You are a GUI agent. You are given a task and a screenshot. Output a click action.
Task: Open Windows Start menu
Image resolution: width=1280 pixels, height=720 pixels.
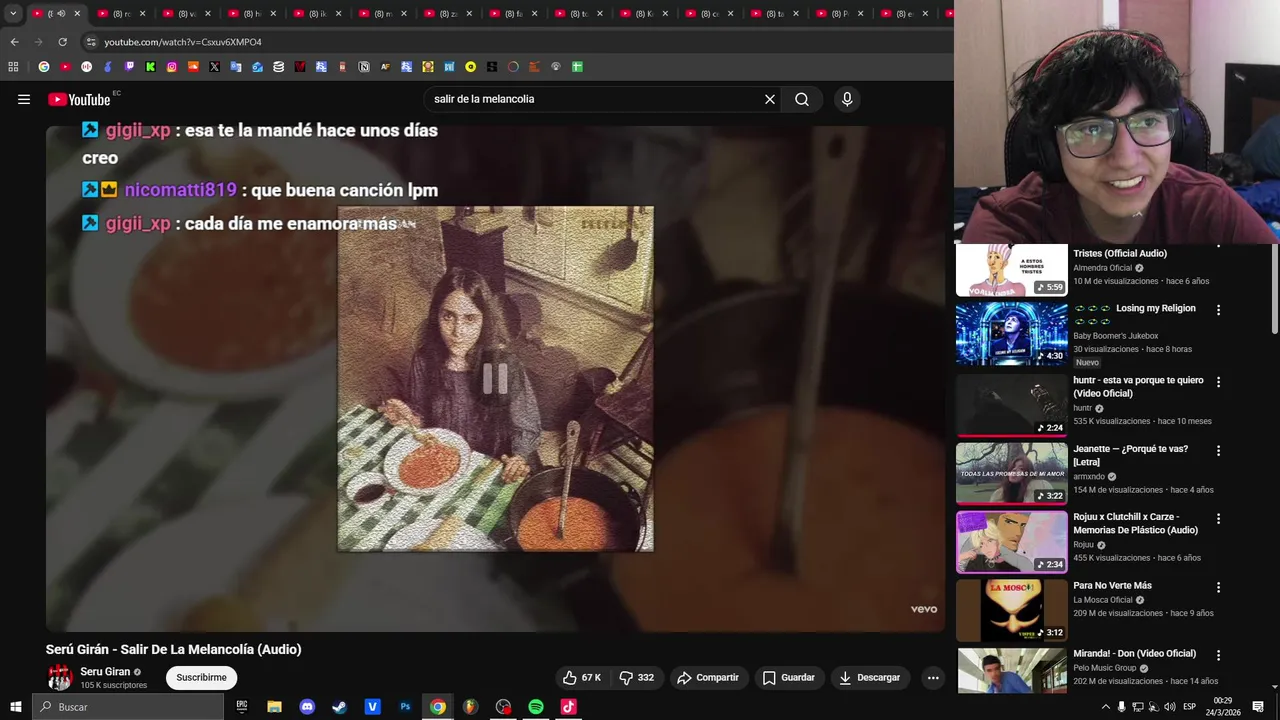coord(15,707)
